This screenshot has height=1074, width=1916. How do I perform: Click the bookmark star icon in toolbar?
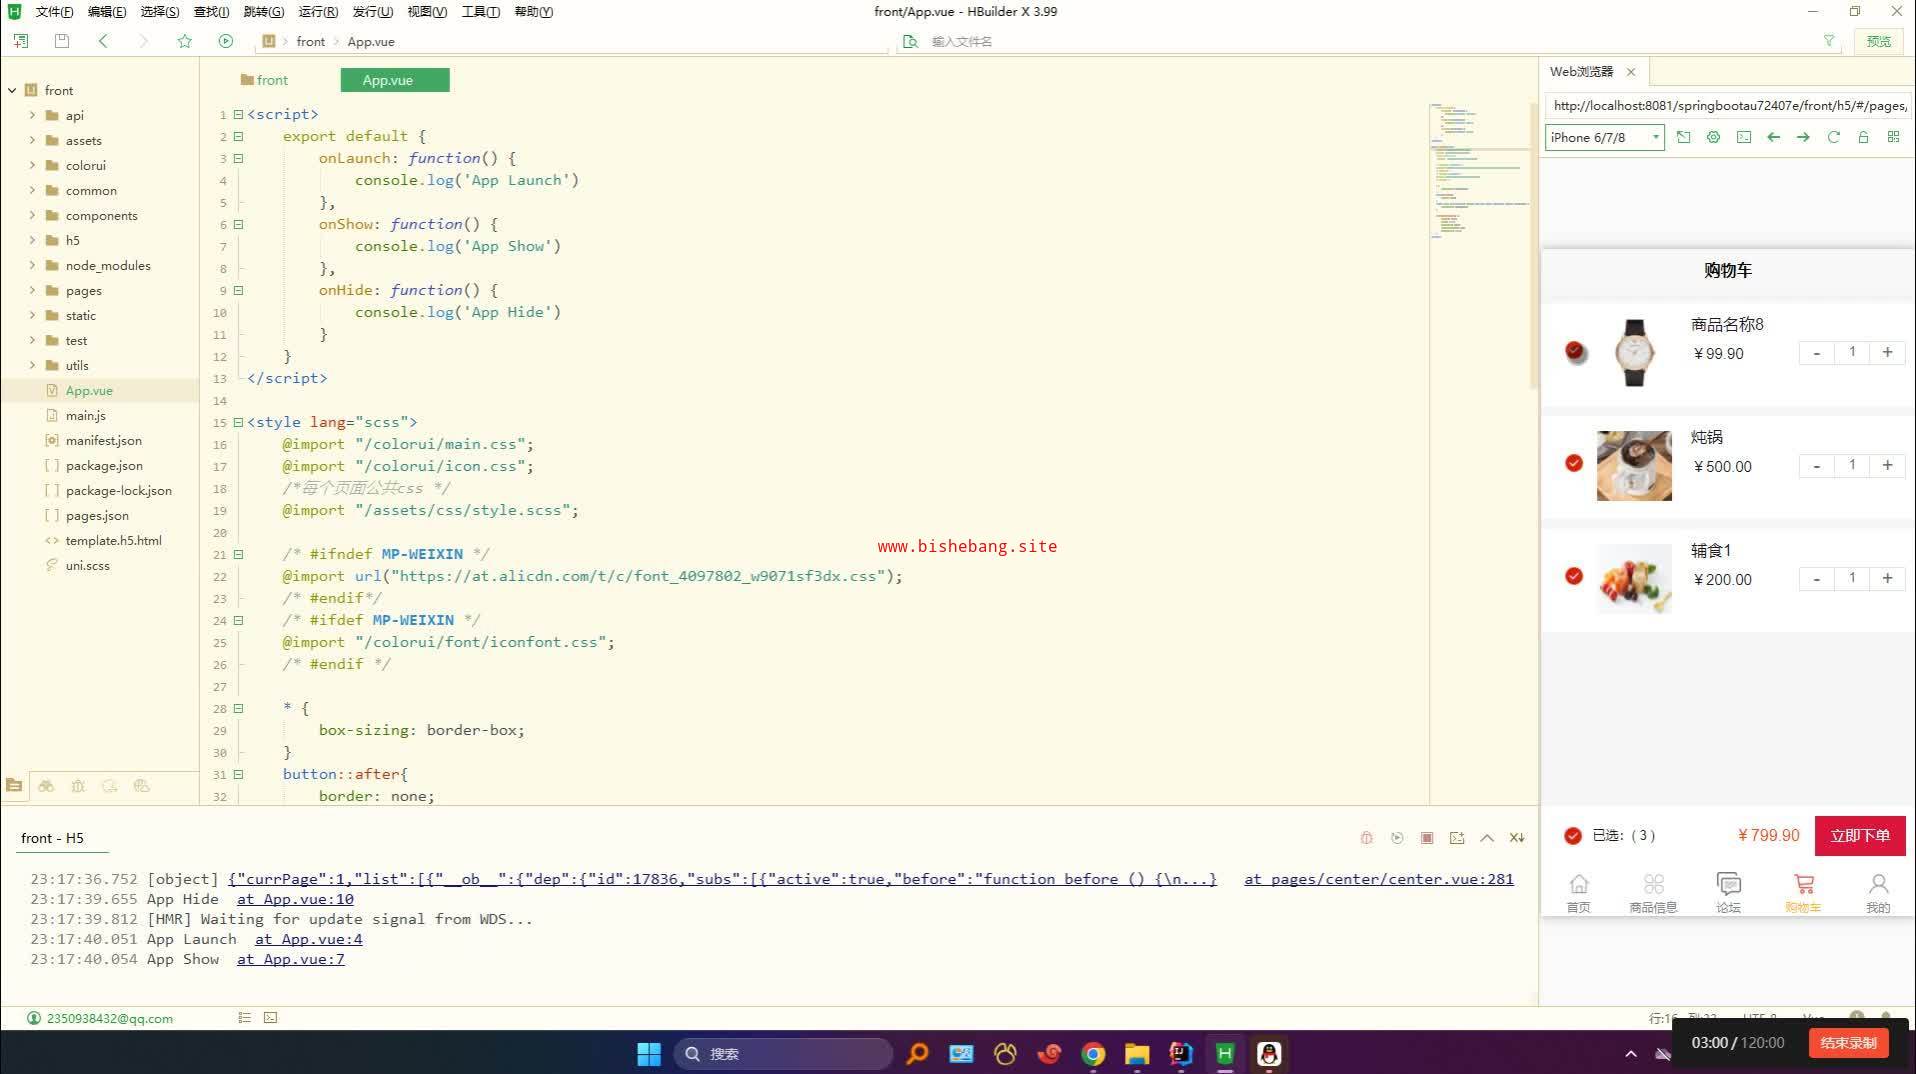pyautogui.click(x=184, y=41)
